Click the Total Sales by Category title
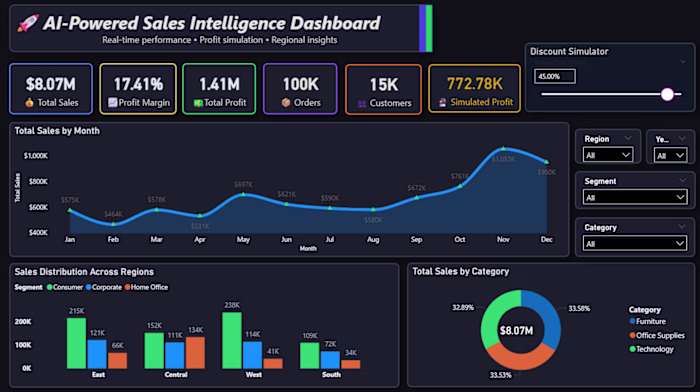The image size is (700, 392). [x=461, y=271]
